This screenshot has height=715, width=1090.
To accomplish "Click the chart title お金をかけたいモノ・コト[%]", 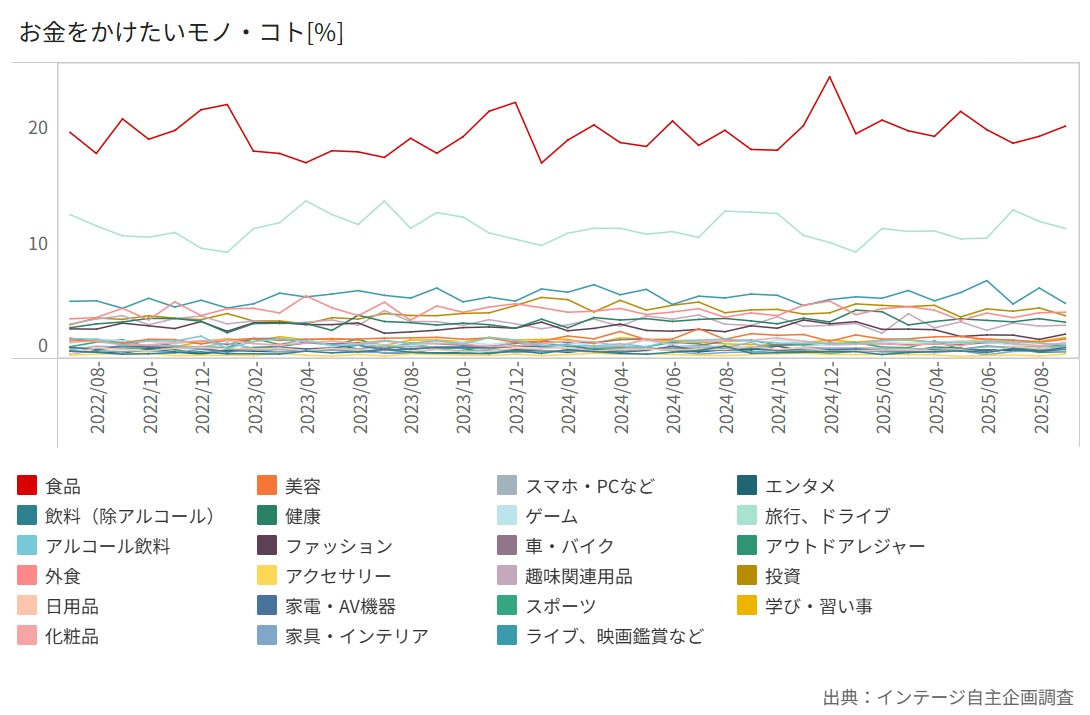I will click(181, 33).
